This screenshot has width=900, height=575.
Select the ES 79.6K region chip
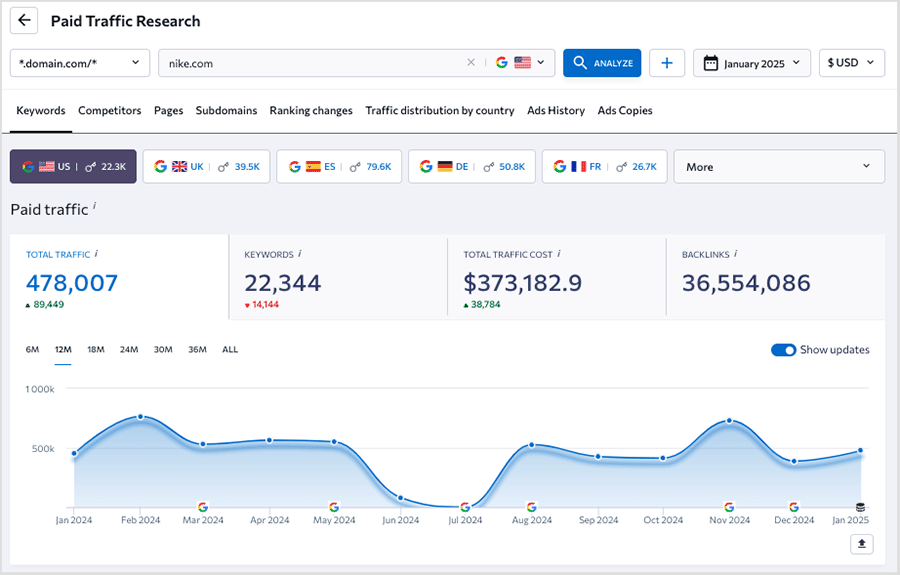click(x=339, y=167)
